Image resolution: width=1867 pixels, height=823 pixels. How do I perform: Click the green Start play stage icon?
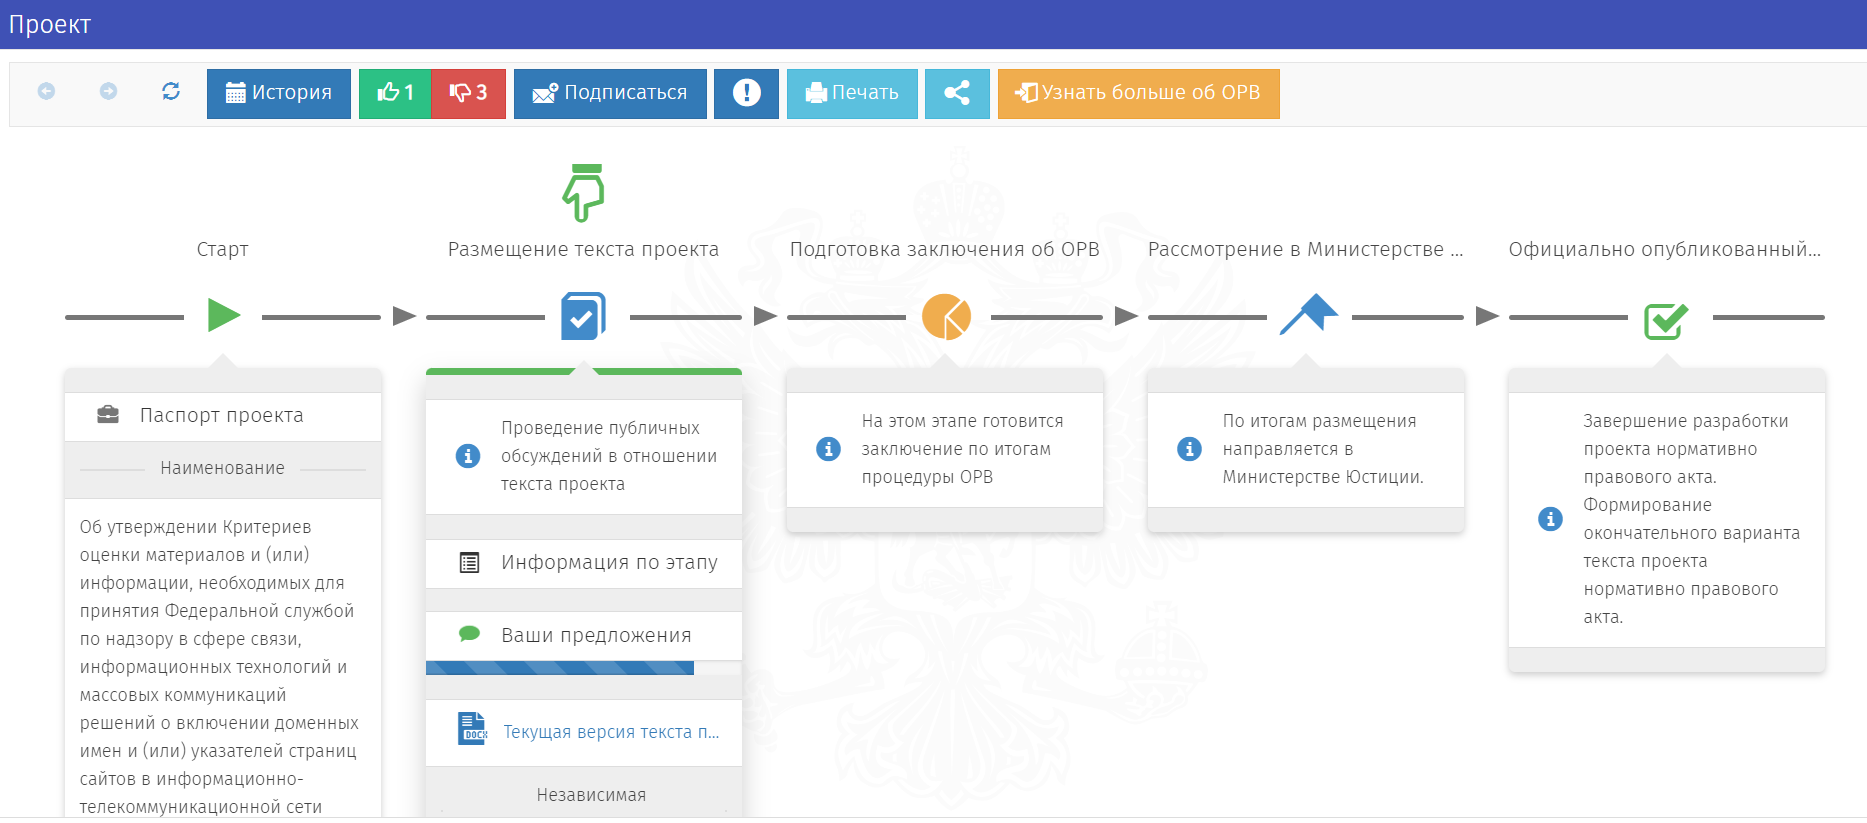(224, 315)
